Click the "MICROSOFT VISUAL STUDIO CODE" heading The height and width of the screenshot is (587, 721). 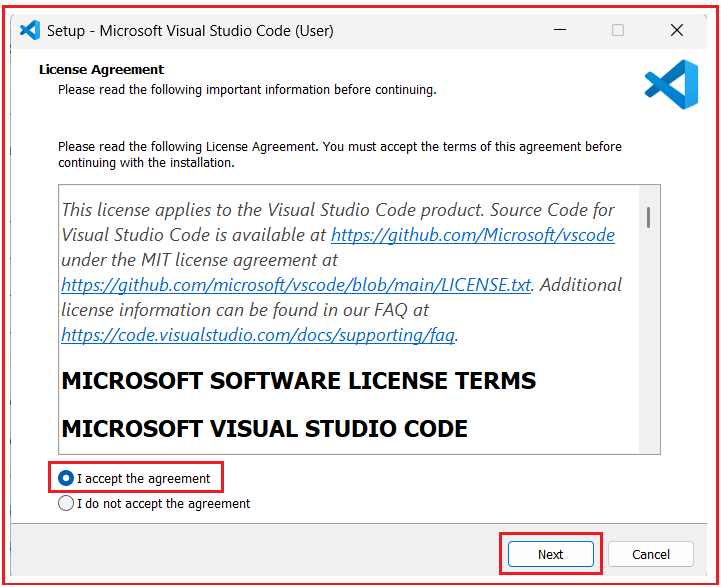264,429
